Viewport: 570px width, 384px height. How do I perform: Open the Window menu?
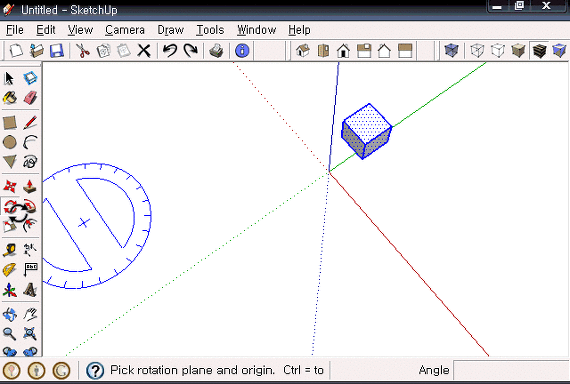click(257, 30)
